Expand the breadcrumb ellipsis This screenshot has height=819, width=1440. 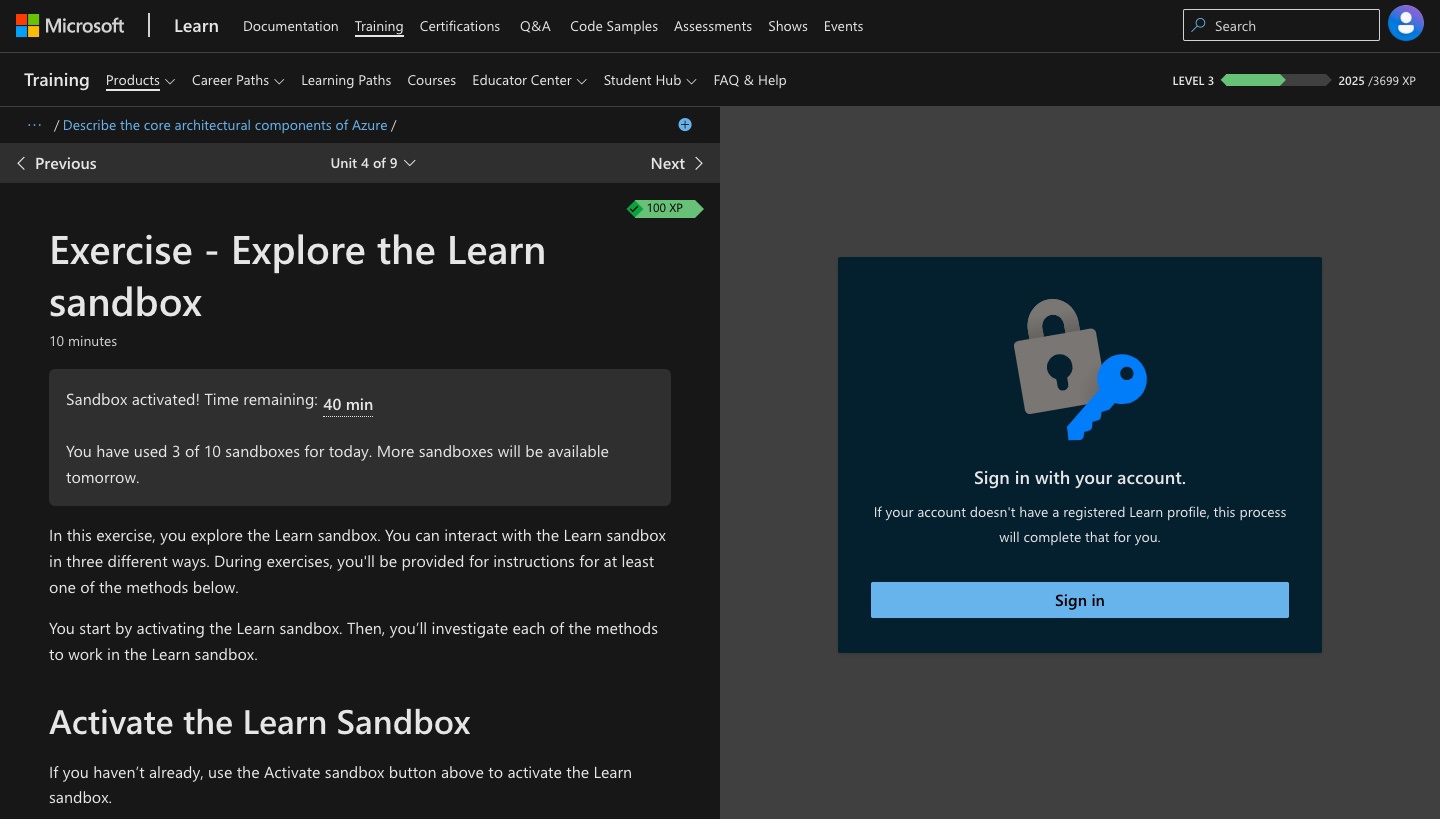tap(35, 125)
